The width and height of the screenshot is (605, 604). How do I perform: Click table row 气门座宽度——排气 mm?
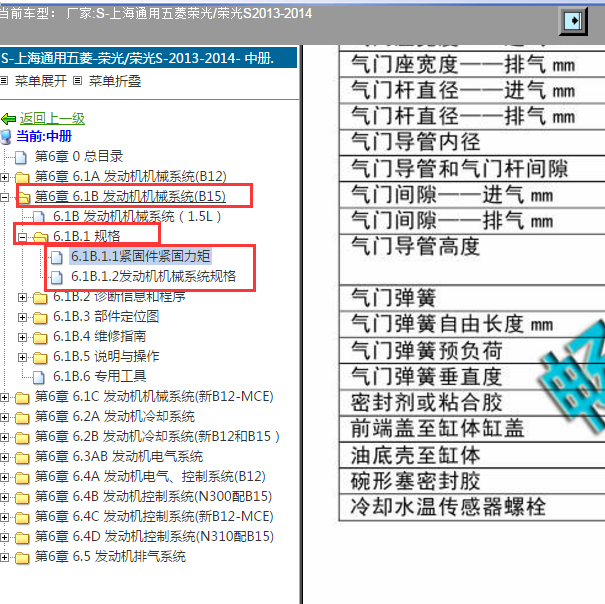point(472,65)
